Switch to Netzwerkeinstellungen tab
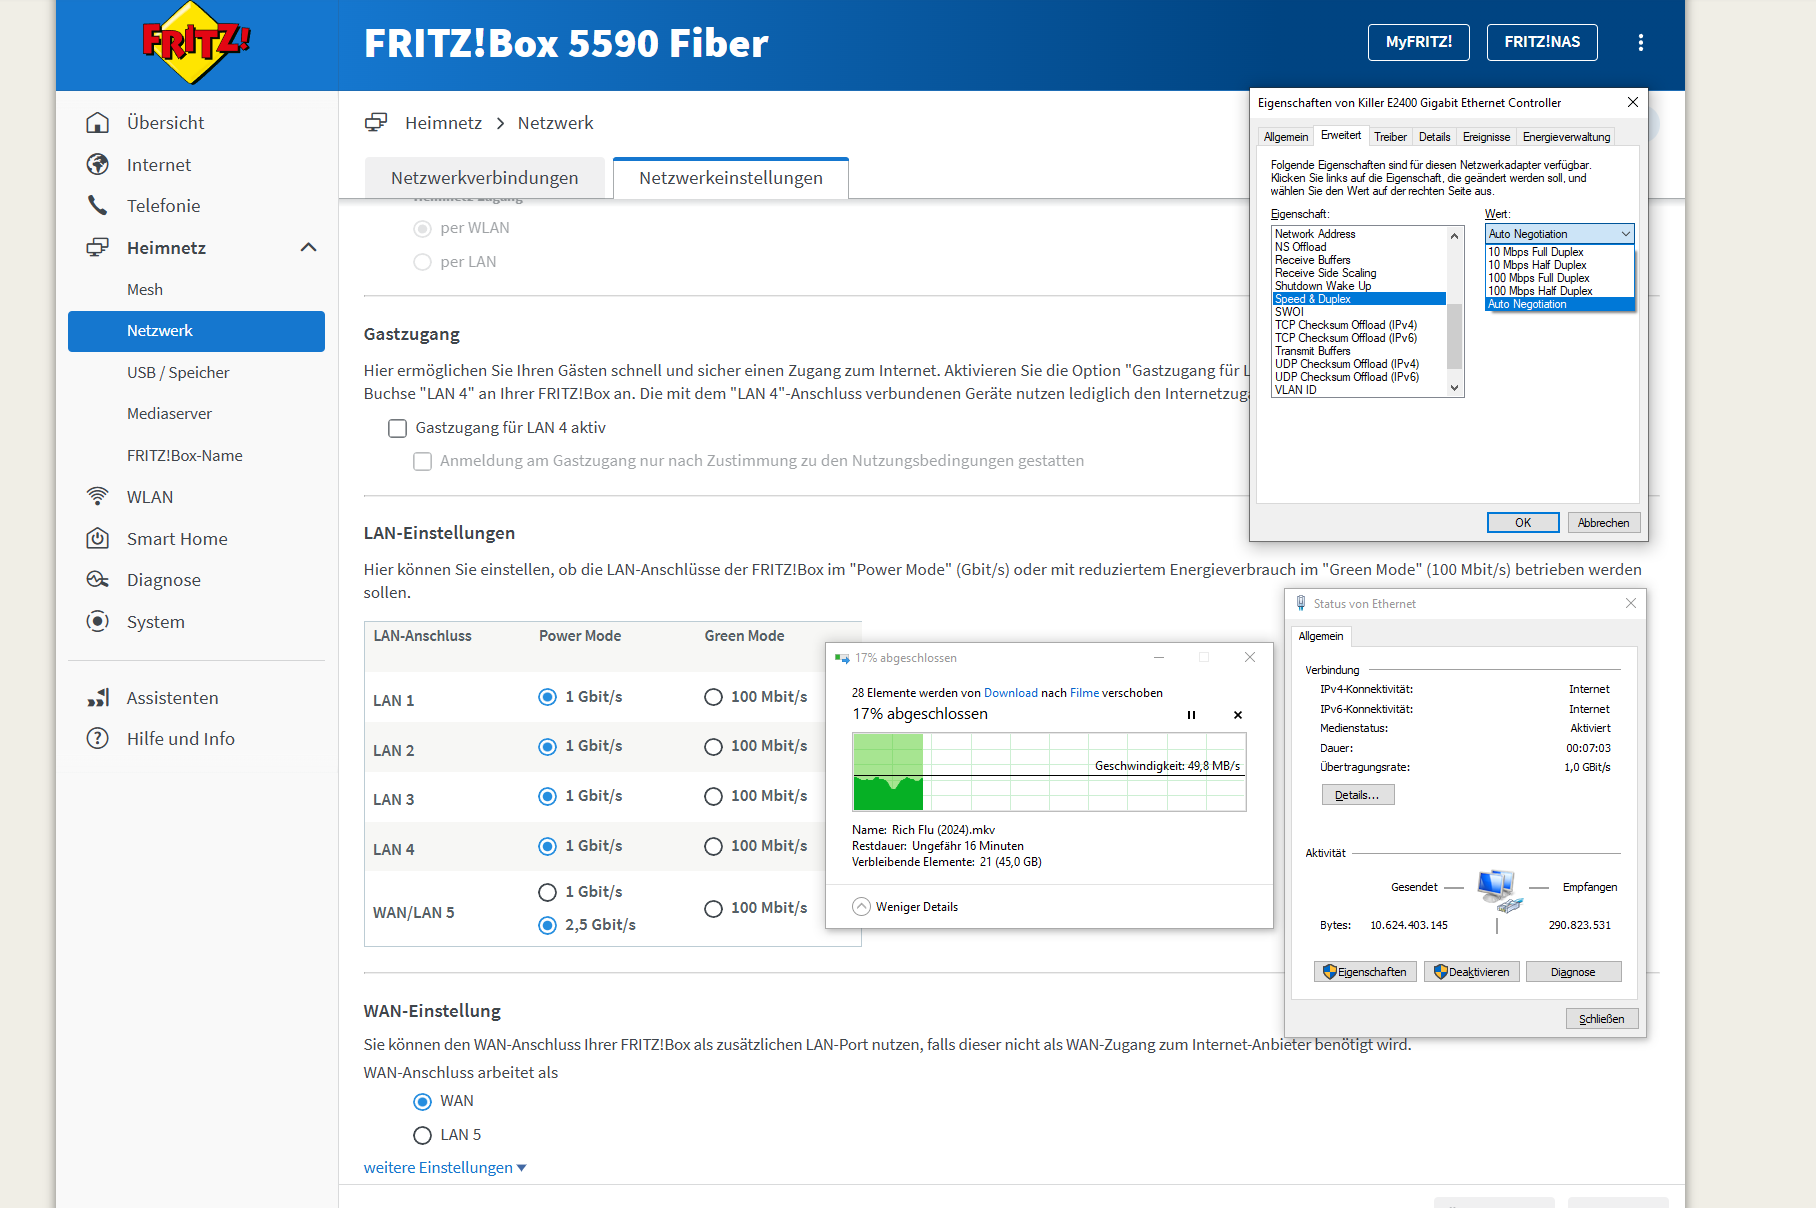Image resolution: width=1816 pixels, height=1208 pixels. coord(731,177)
